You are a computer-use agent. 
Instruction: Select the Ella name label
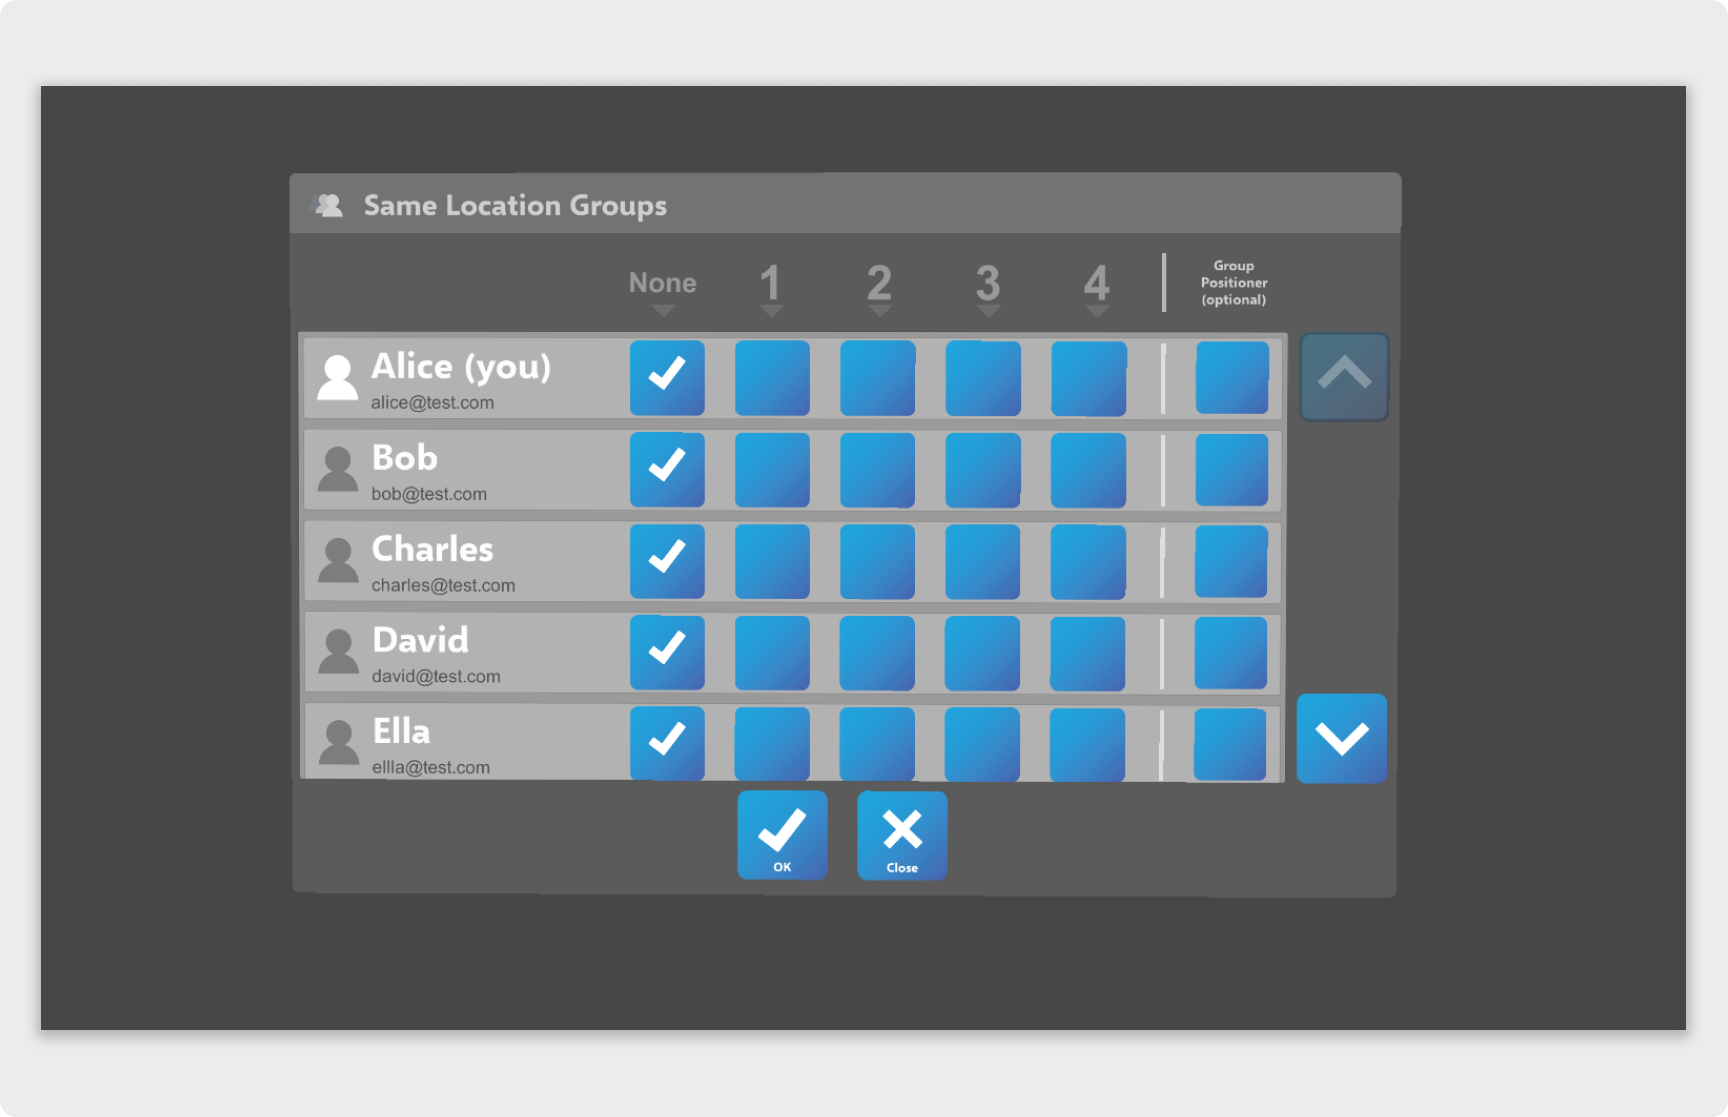point(401,731)
